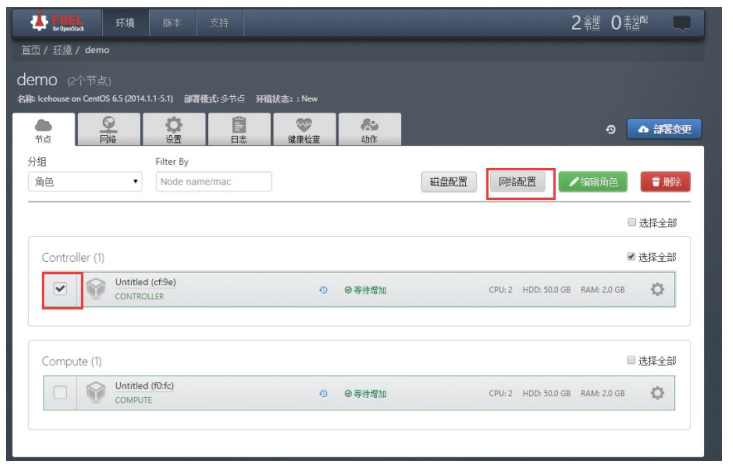The image size is (733, 467).
Task: Click the Fuel for OpenStack logo
Action: (x=57, y=22)
